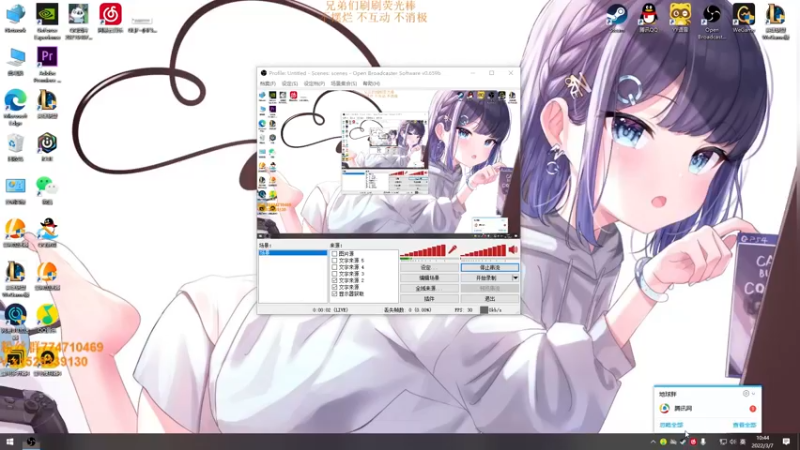Collapse the notification popup chevron
Screen dimensions: 800x450
(754, 393)
